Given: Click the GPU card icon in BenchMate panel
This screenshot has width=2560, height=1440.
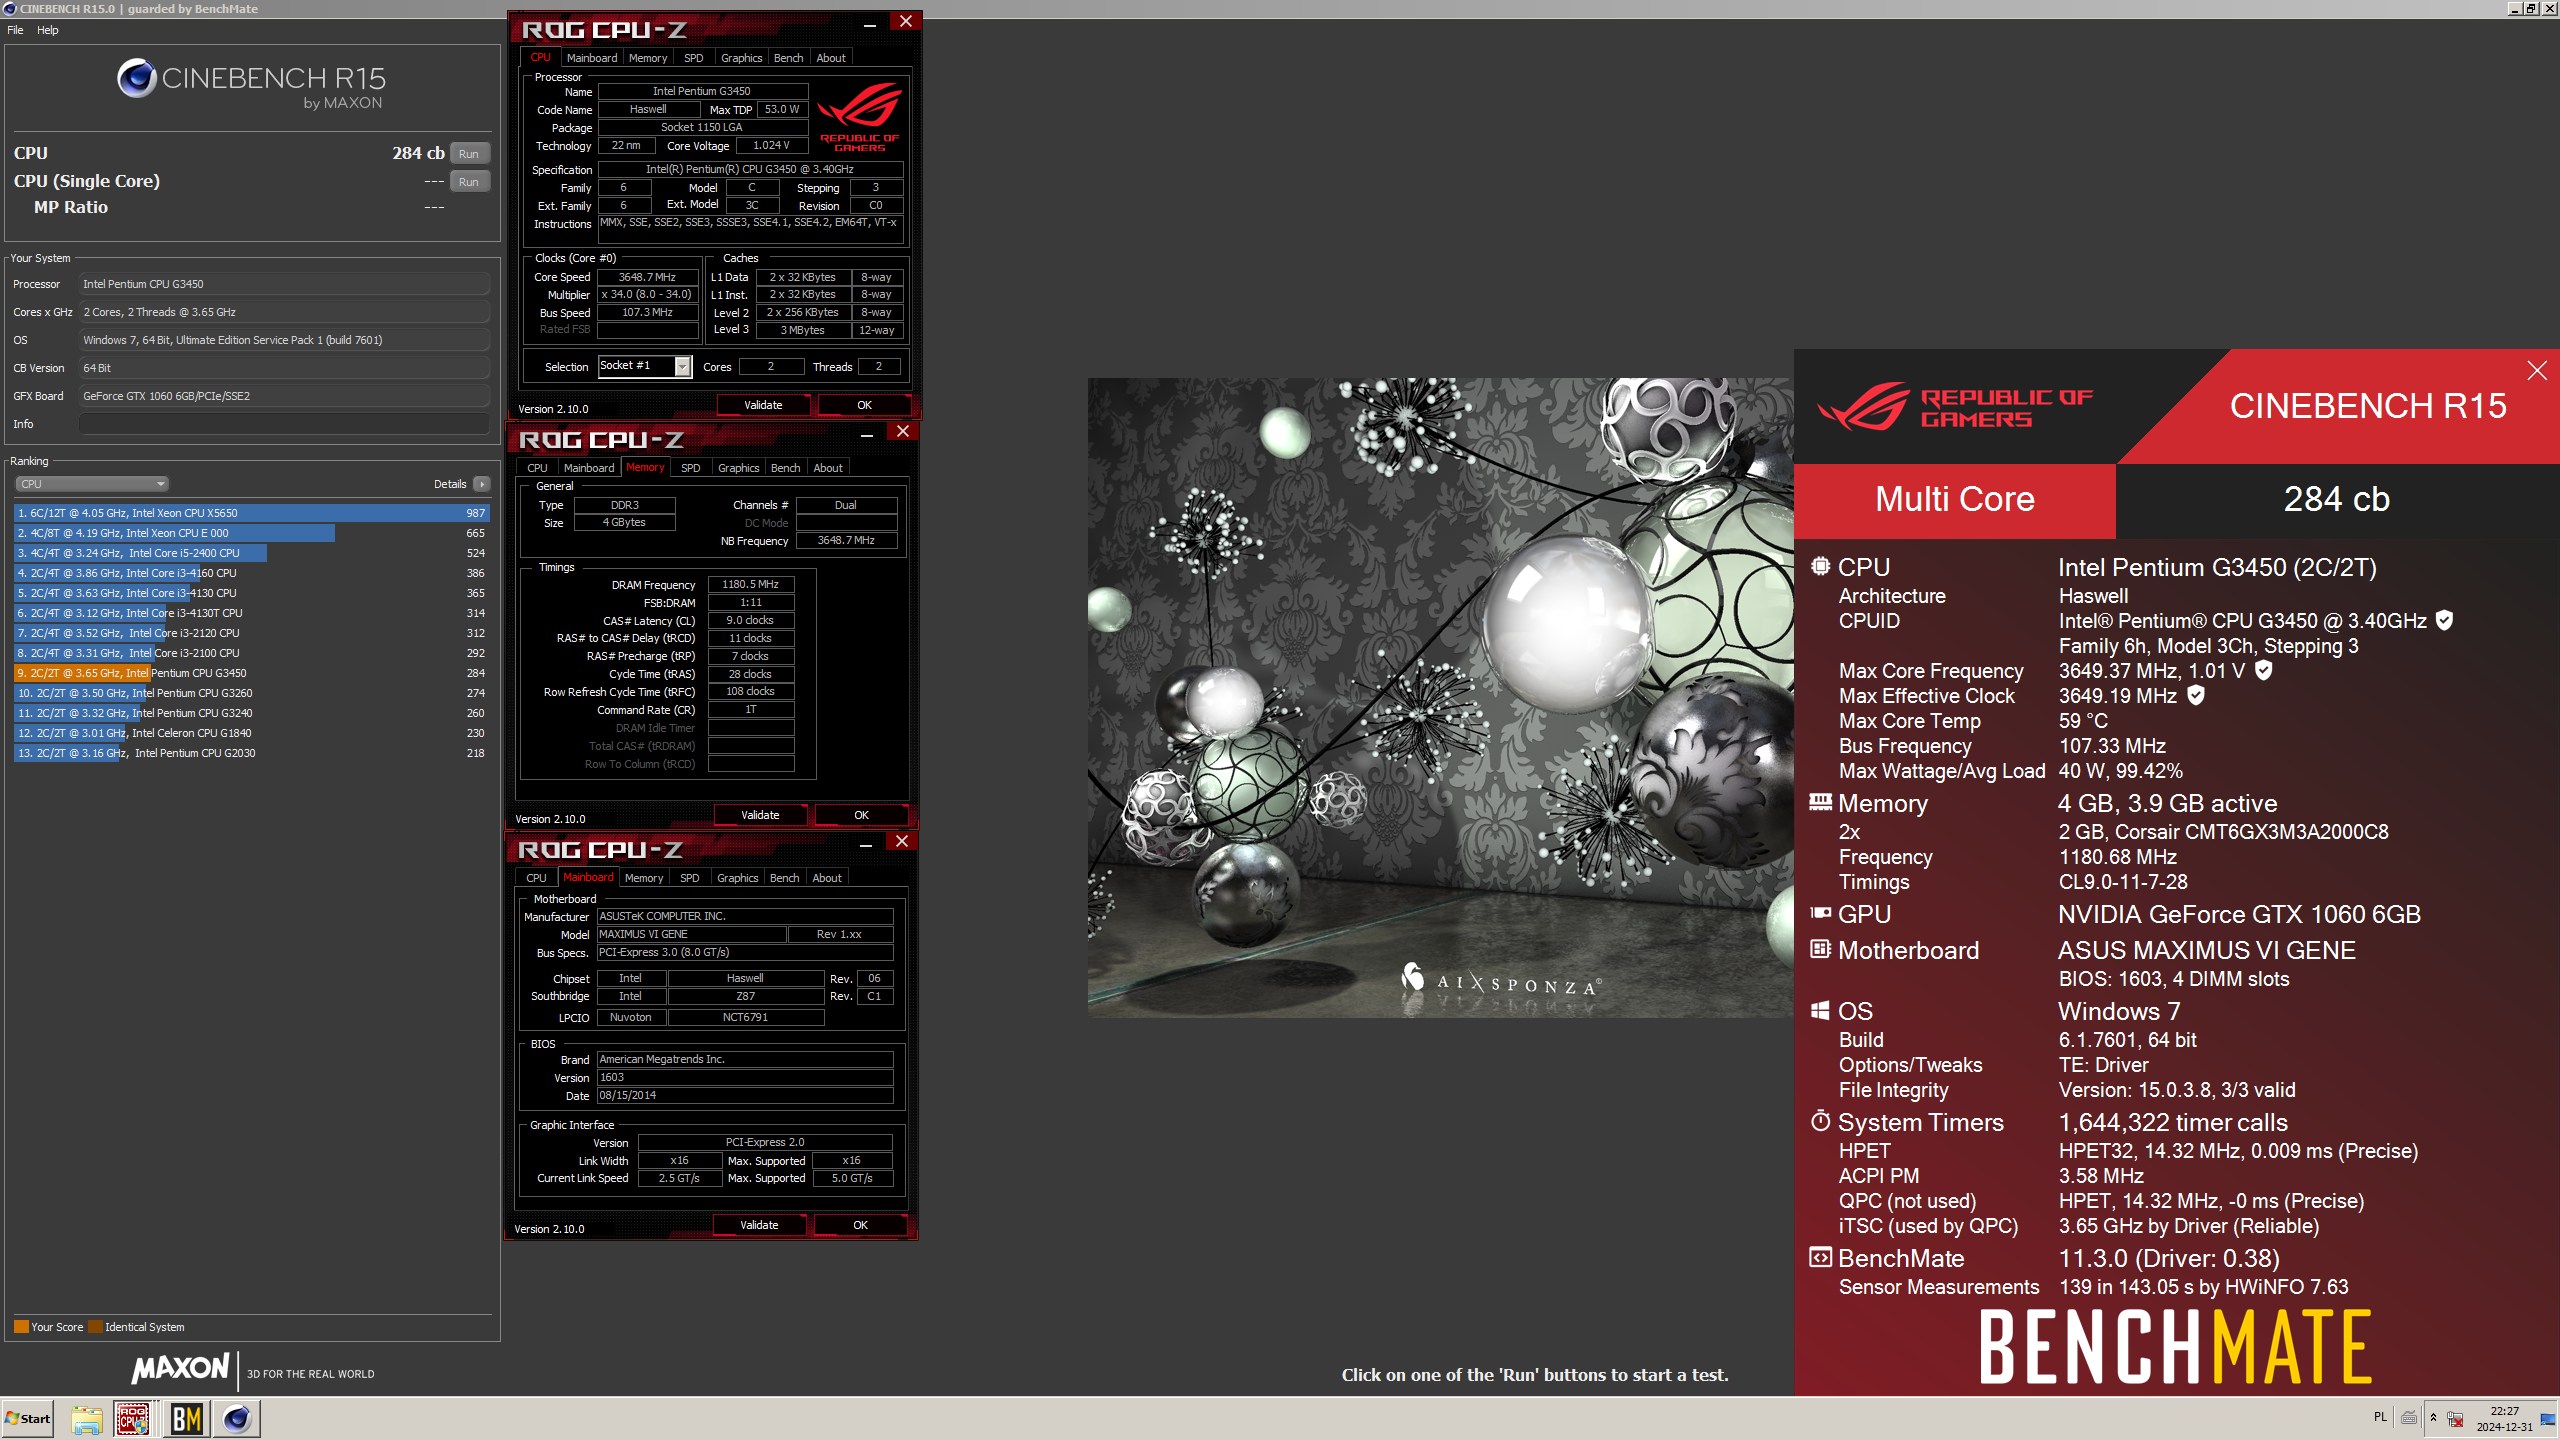Looking at the screenshot, I should click(1821, 913).
